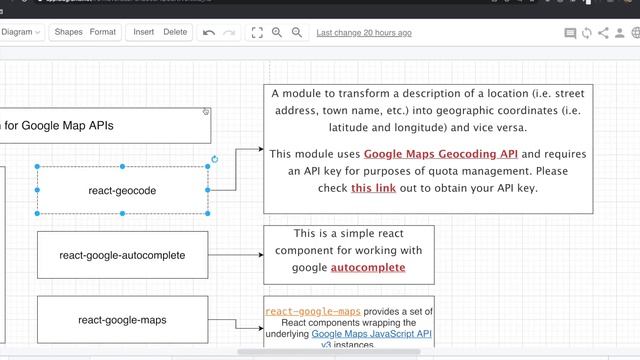Screen dimensions: 640x360
Task: Redo the undone action
Action: click(x=229, y=33)
